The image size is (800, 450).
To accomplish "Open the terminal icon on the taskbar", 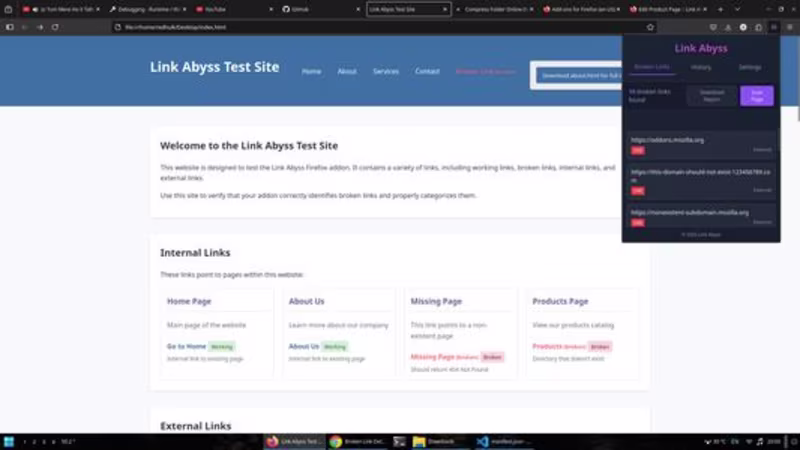I will [x=399, y=441].
